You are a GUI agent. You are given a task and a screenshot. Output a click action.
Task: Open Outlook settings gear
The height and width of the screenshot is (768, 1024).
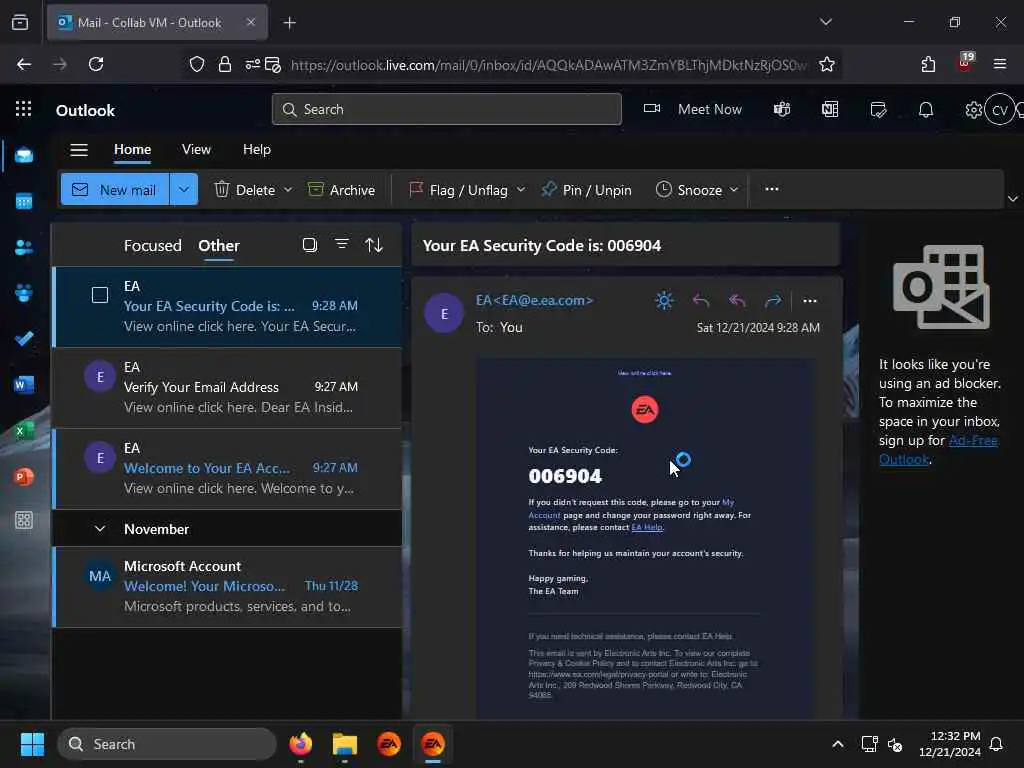[973, 110]
